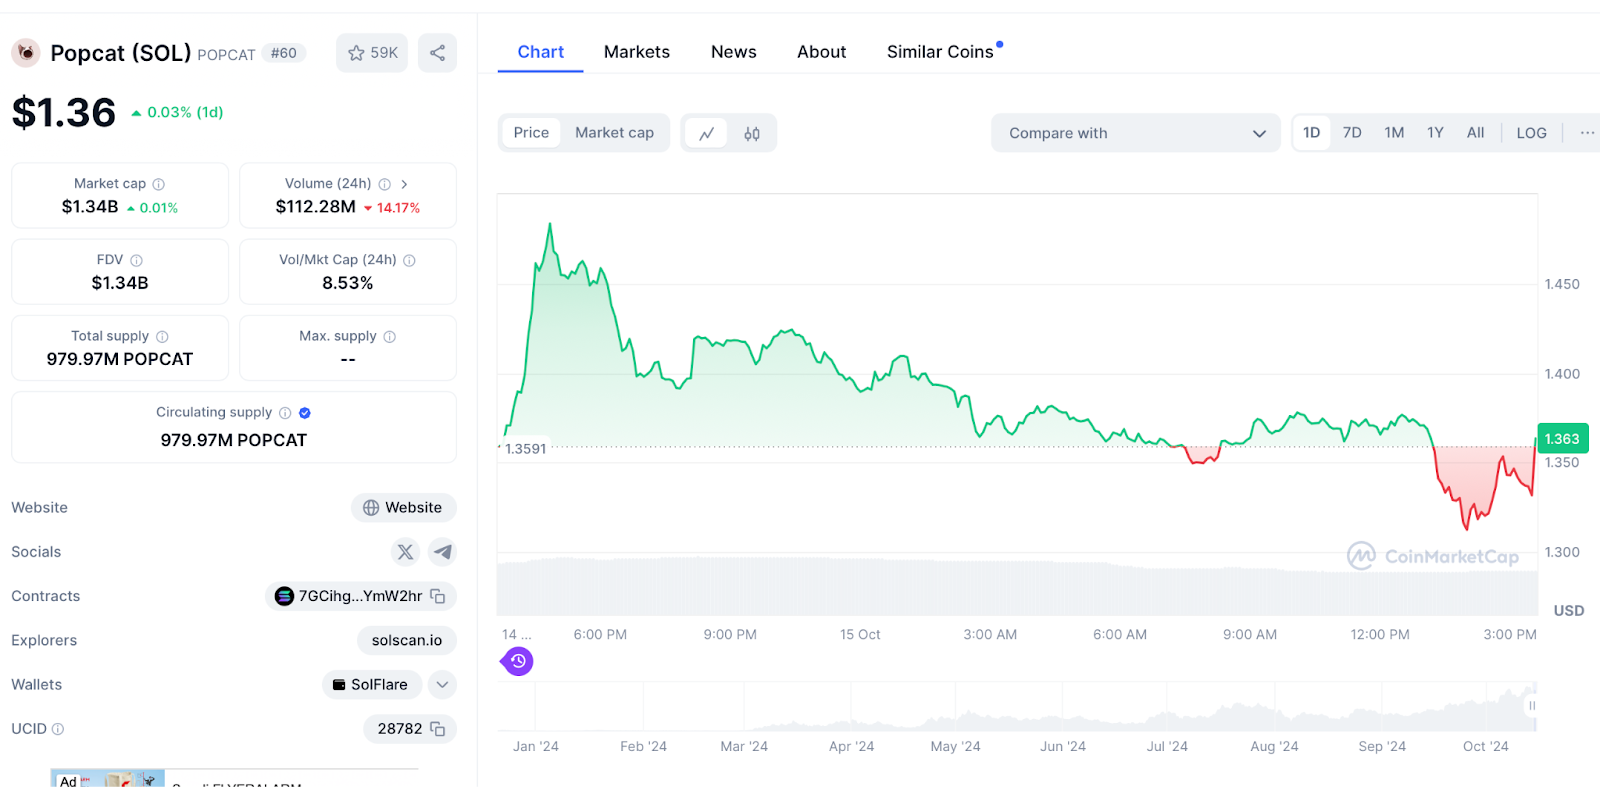Click the 8.53% Vol/Mkt Cap value

(x=348, y=283)
